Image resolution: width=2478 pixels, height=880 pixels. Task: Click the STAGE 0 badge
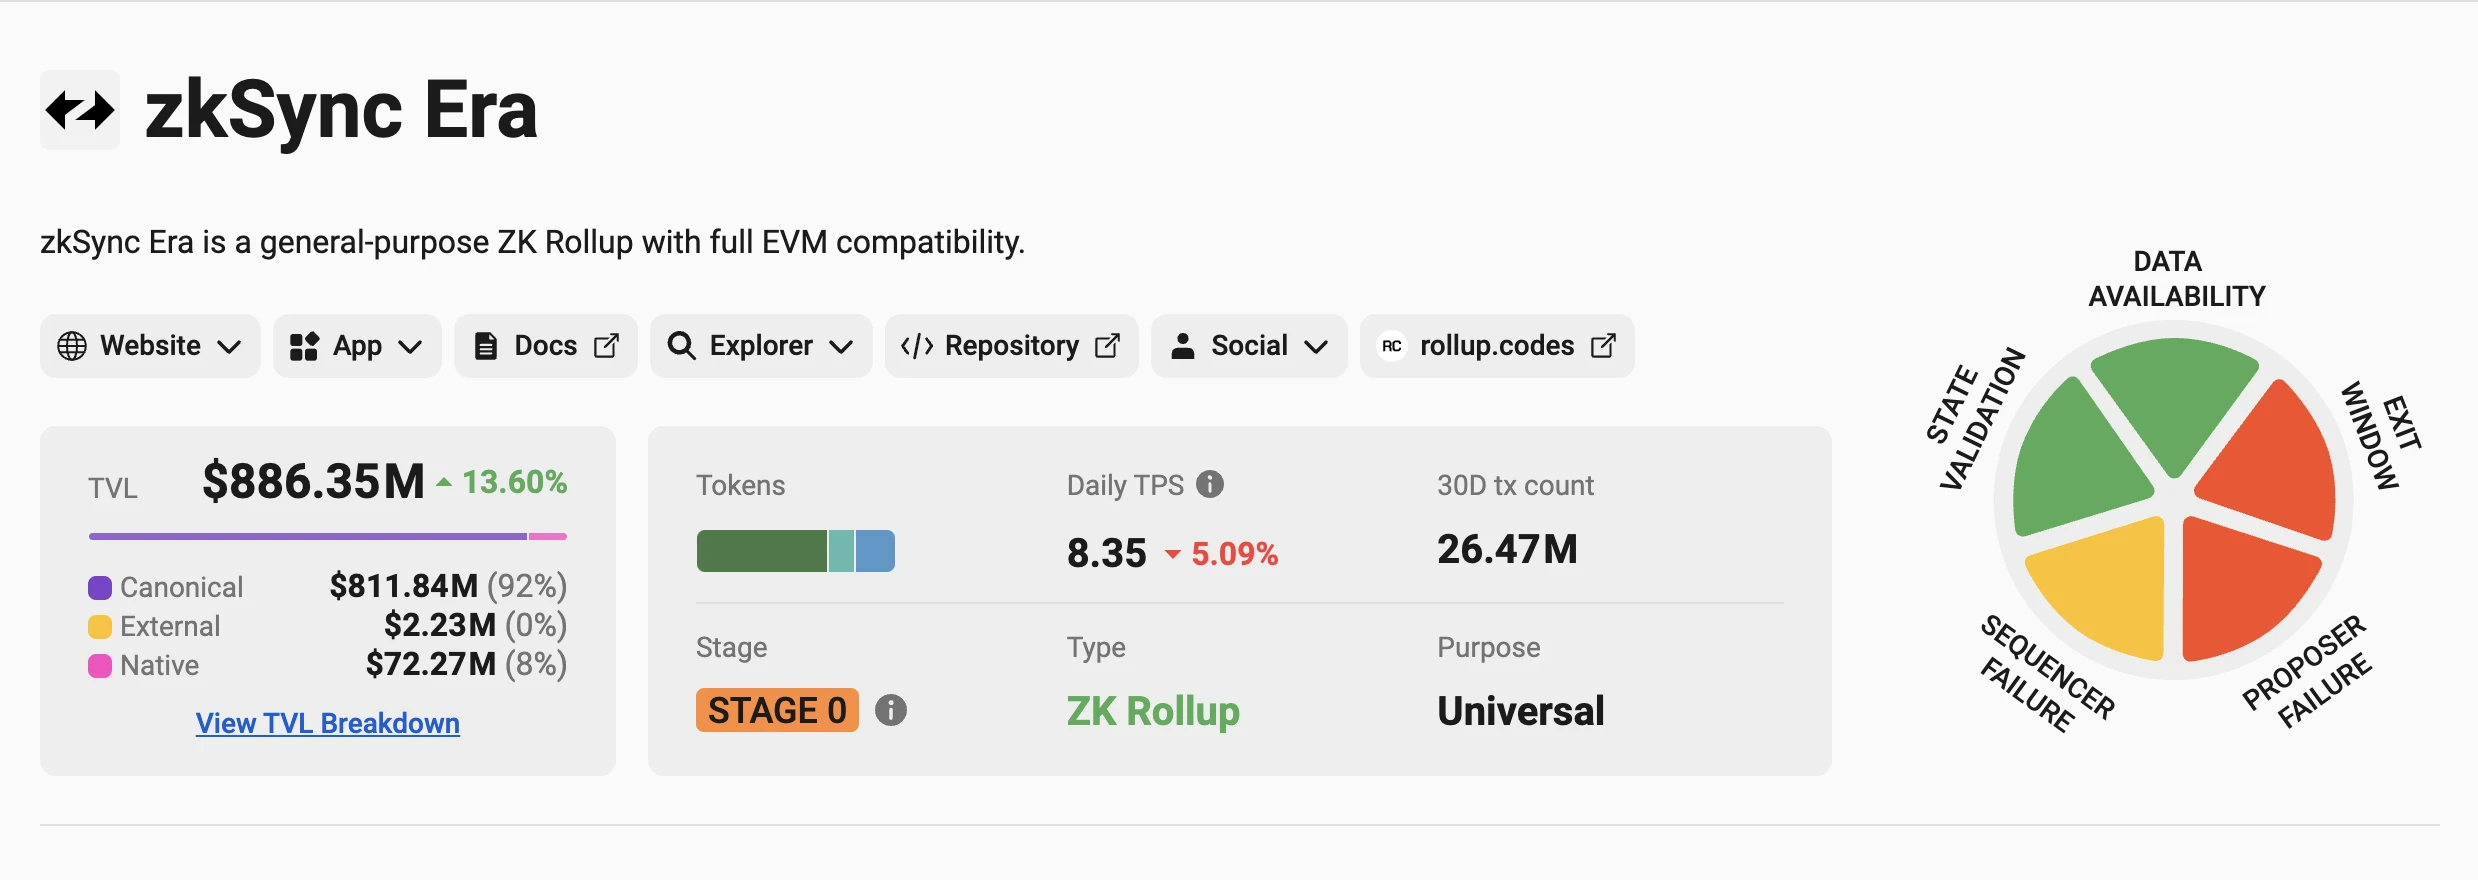(x=777, y=710)
